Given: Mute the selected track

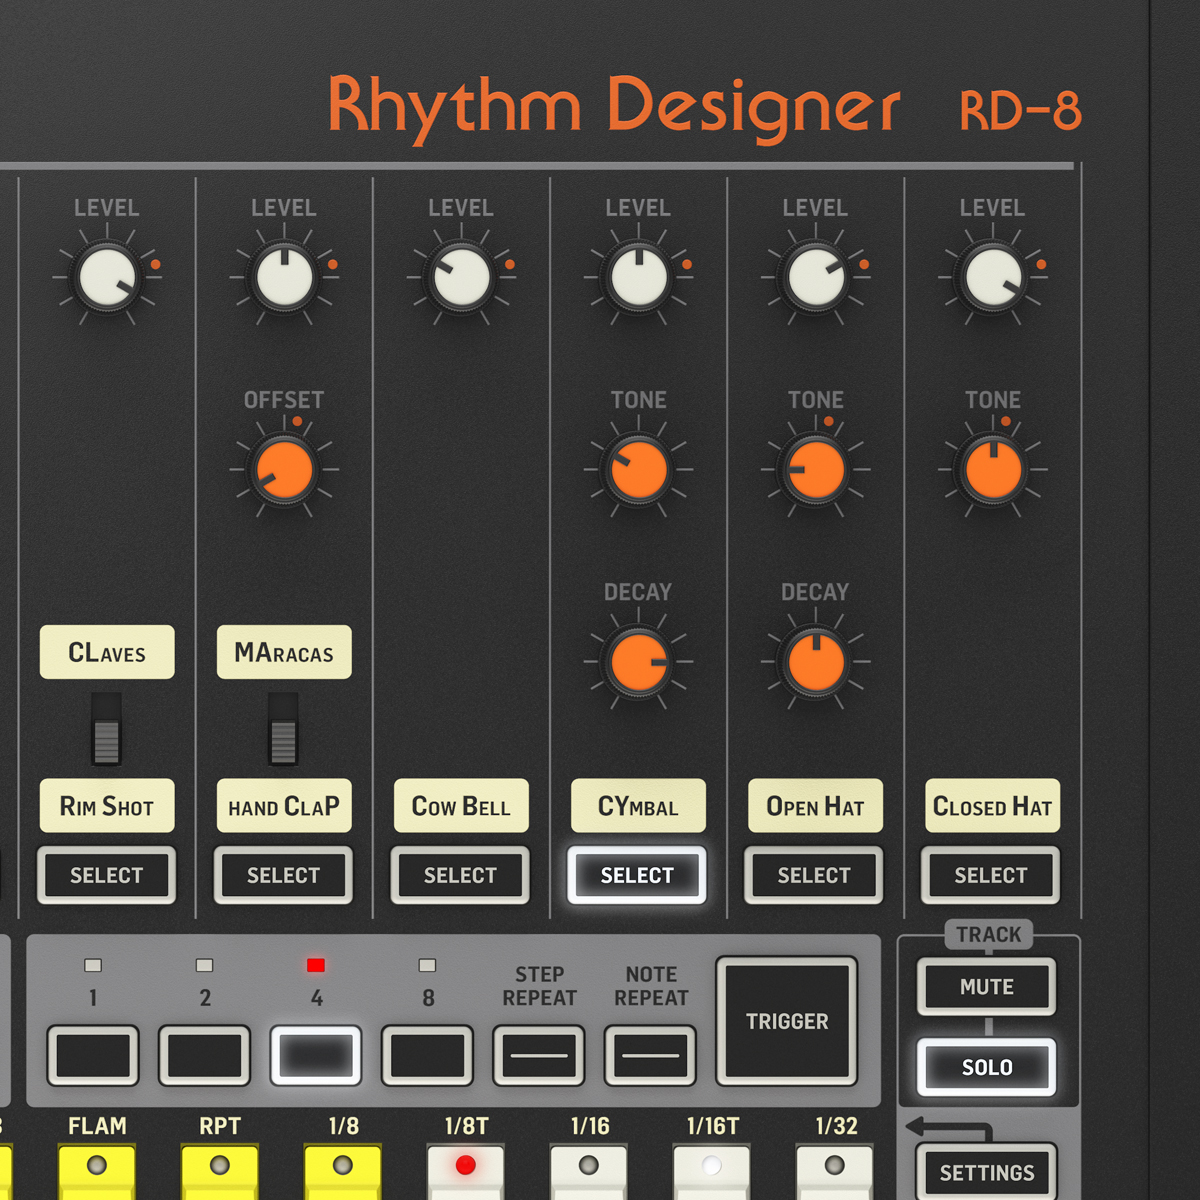Looking at the screenshot, I should click(986, 987).
